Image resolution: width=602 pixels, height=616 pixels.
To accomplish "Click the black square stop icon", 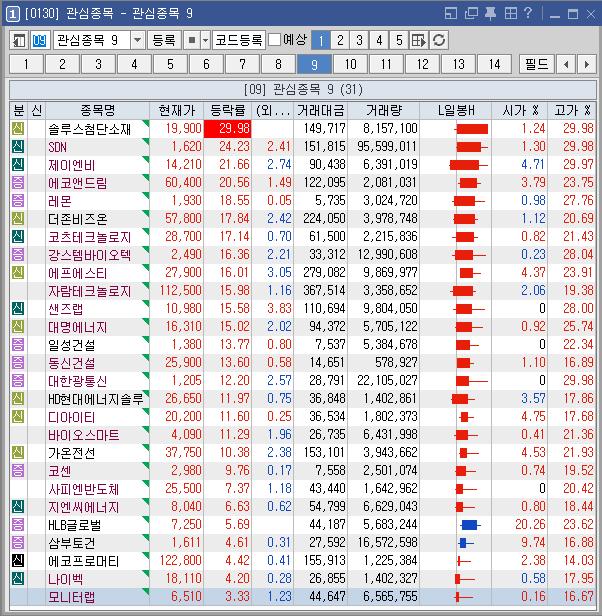I will coord(192,40).
